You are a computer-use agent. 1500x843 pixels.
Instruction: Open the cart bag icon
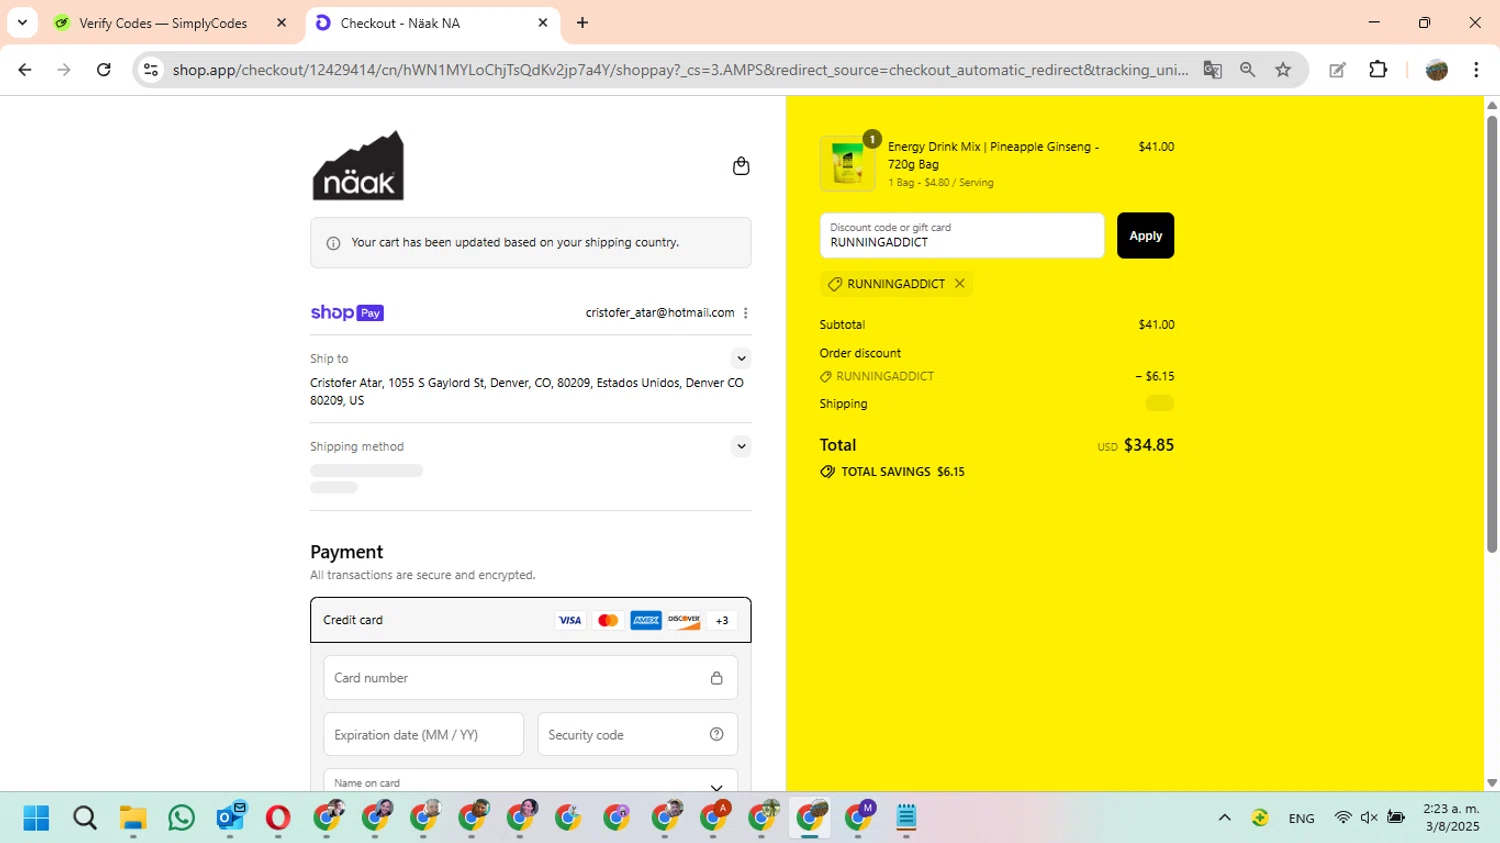(741, 166)
